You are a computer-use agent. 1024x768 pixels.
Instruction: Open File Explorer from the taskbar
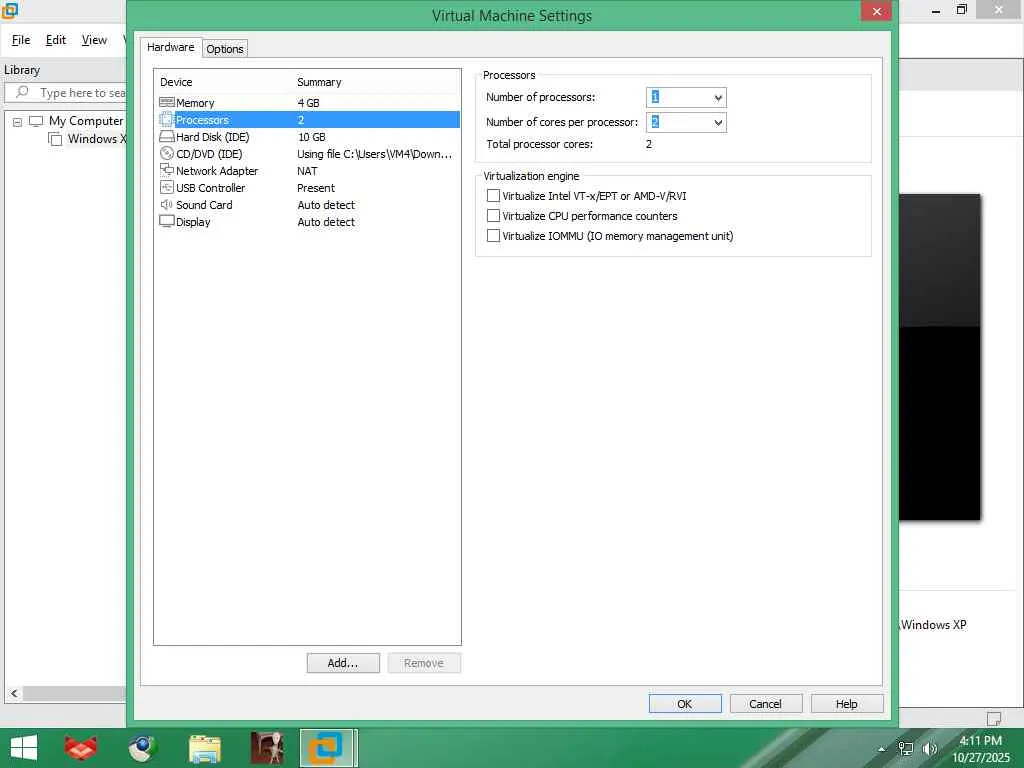tap(204, 748)
